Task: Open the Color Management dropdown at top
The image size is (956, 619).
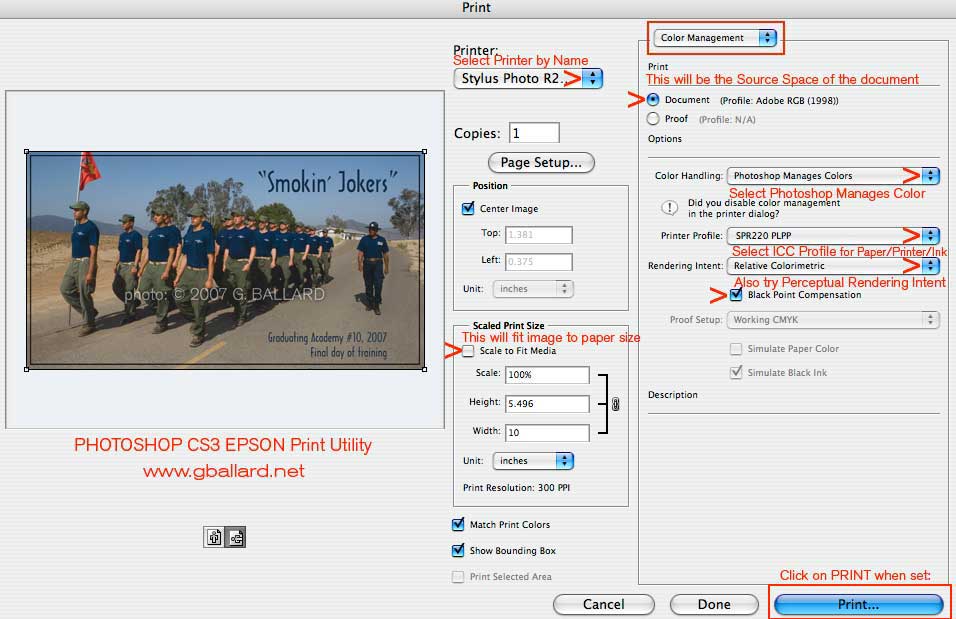Action: (x=715, y=38)
